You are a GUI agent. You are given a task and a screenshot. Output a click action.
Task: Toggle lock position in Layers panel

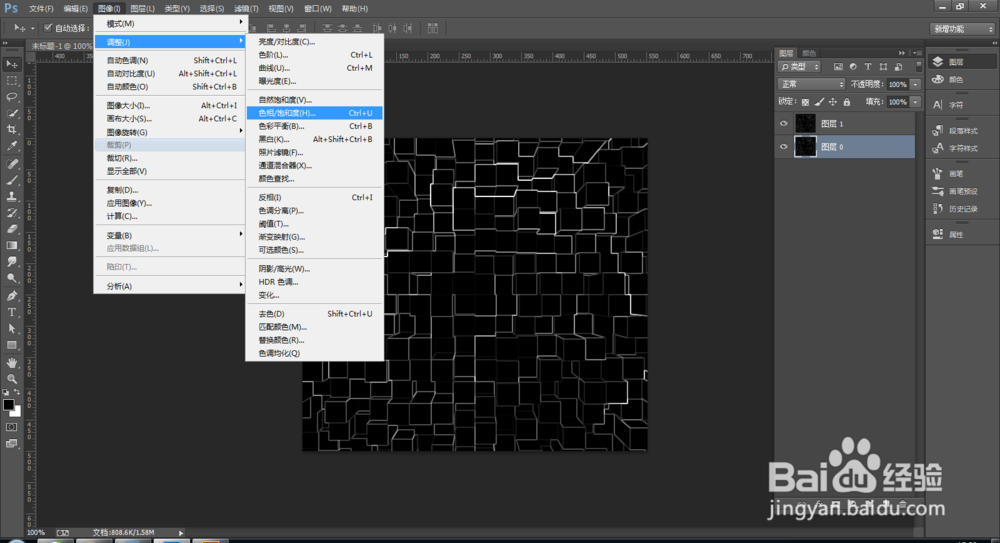[x=833, y=102]
